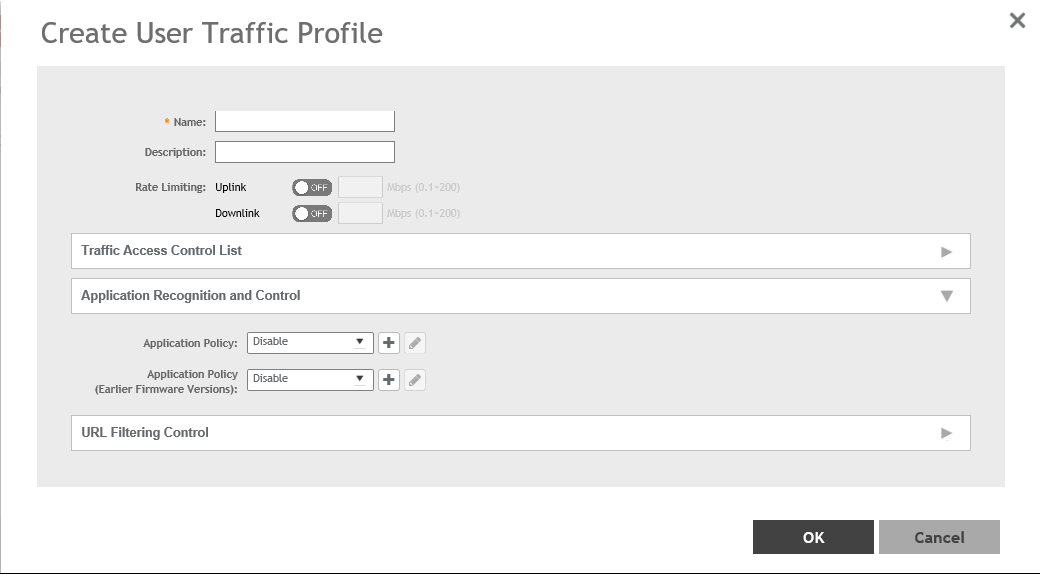The height and width of the screenshot is (574, 1040).
Task: Edit the selected Application Policy pencil icon
Action: point(415,343)
